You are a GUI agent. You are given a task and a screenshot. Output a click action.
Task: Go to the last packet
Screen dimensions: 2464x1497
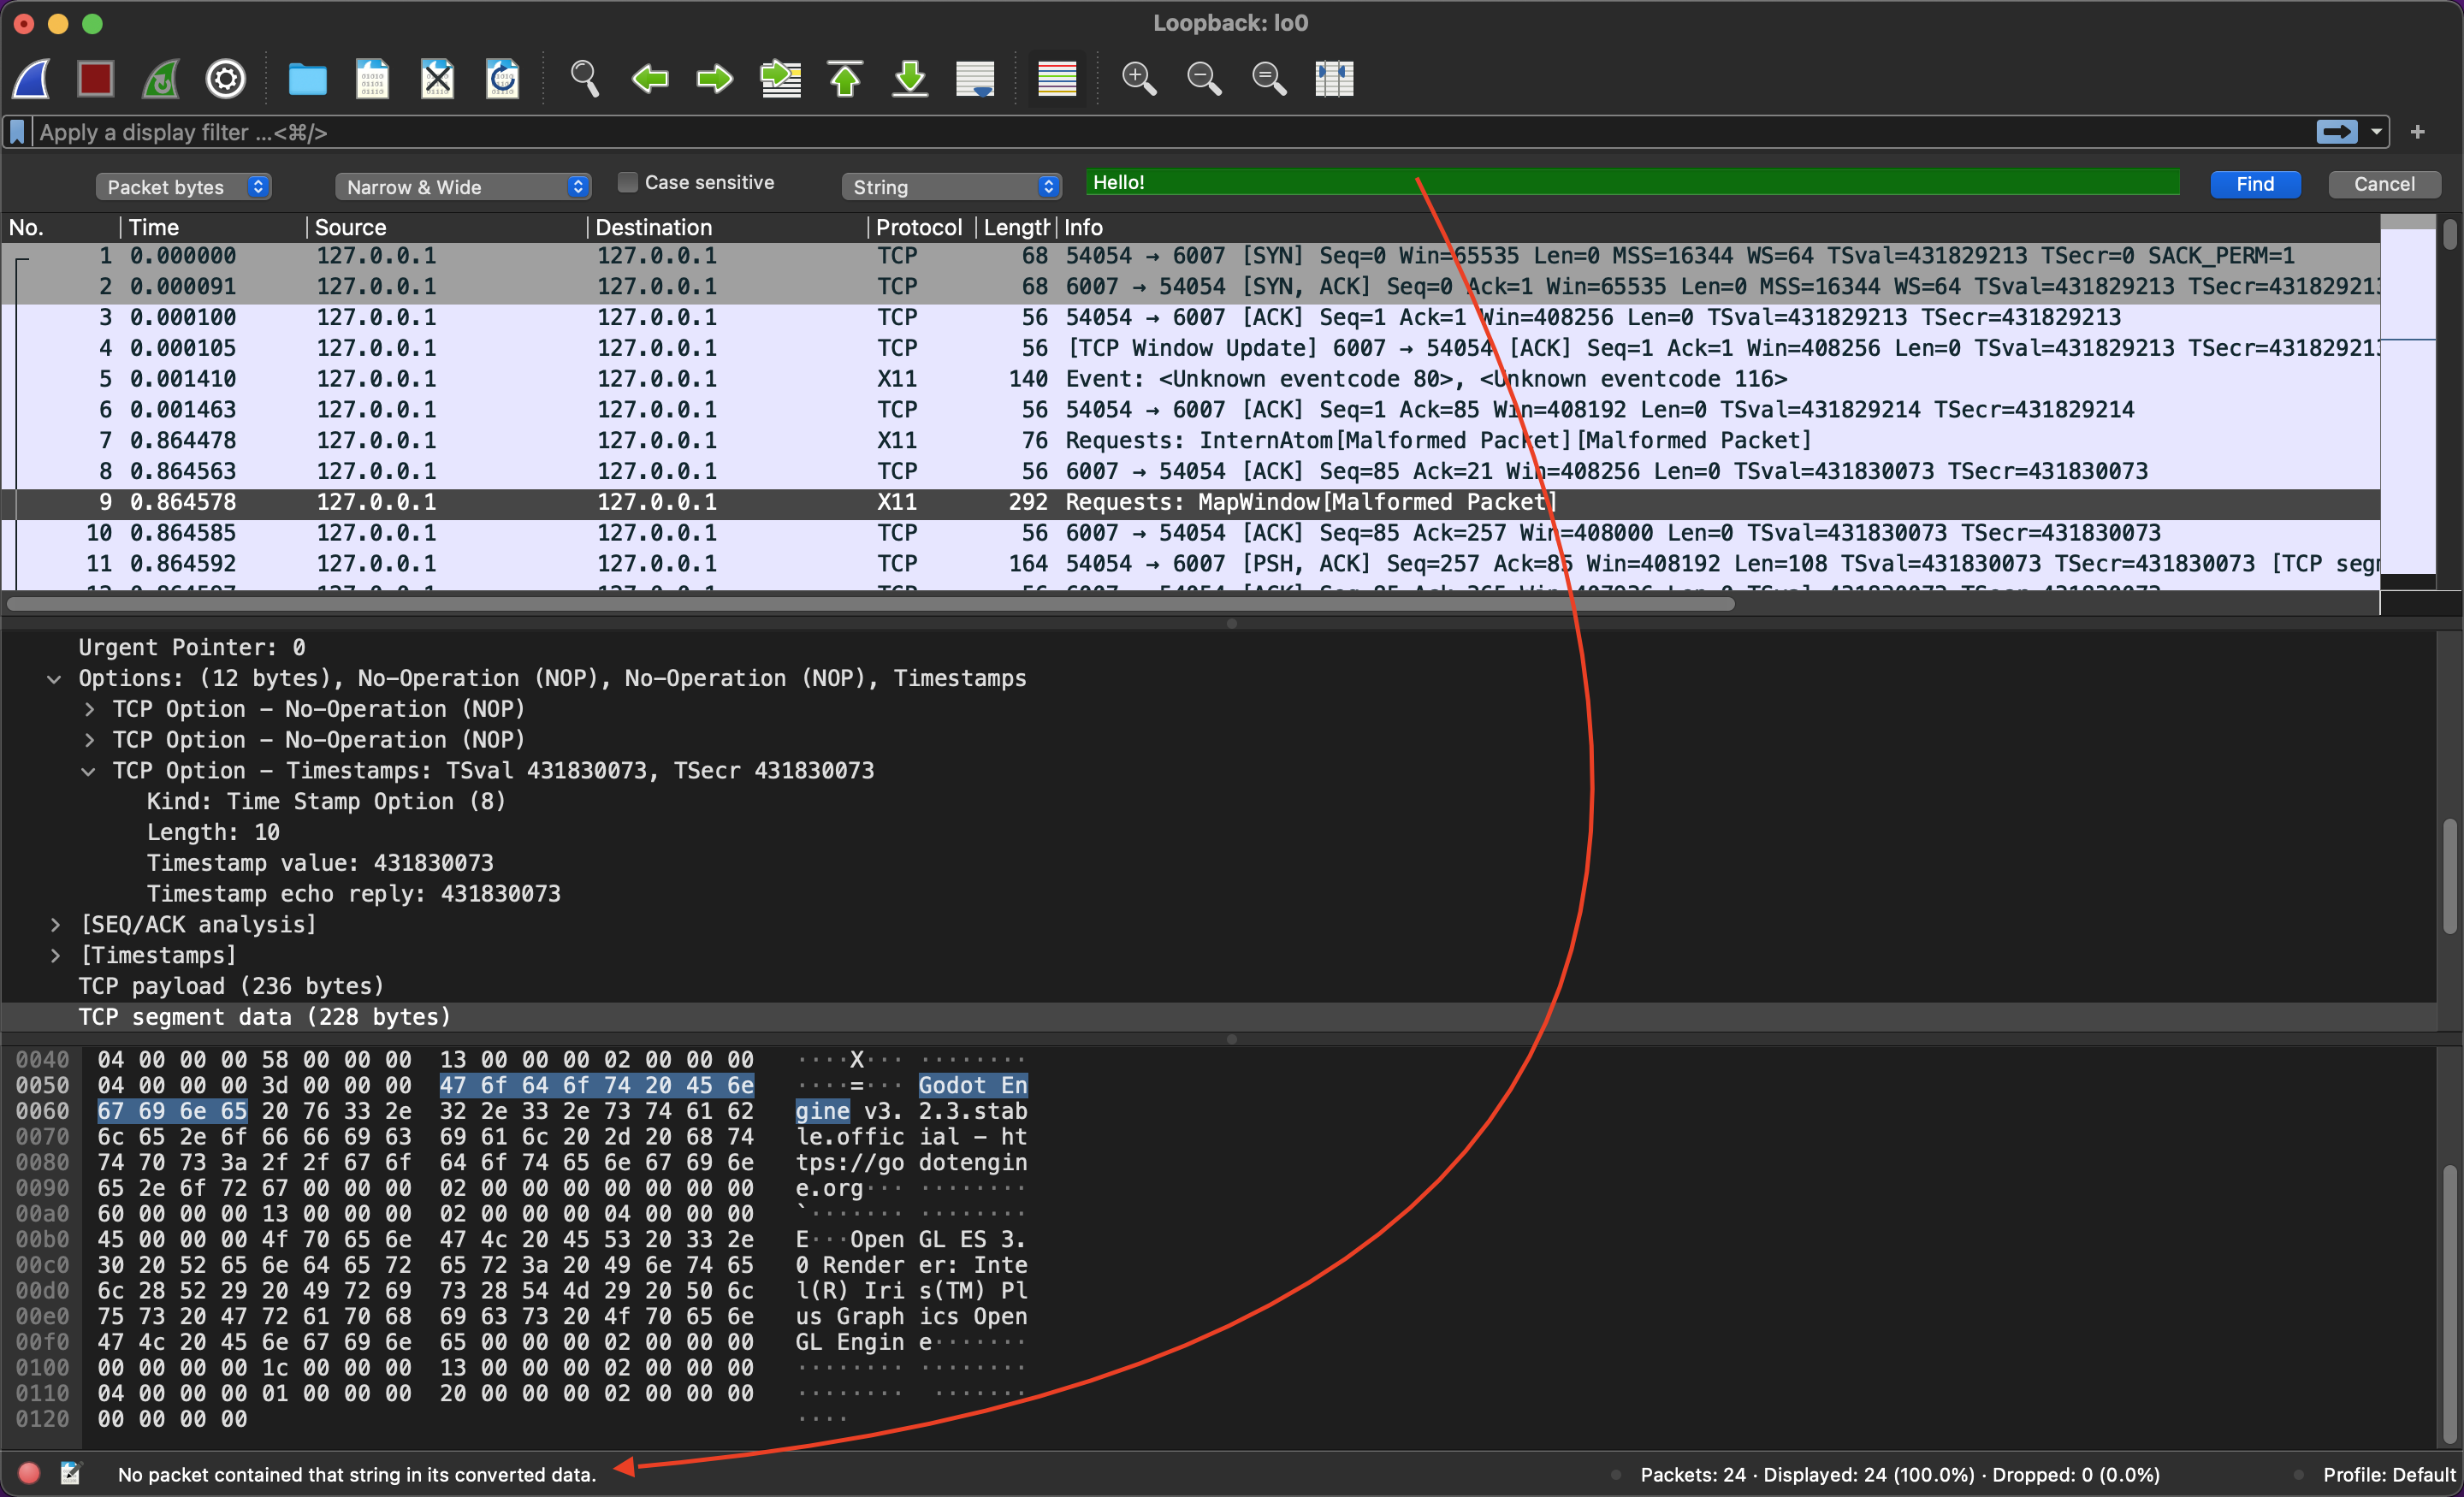pyautogui.click(x=910, y=78)
